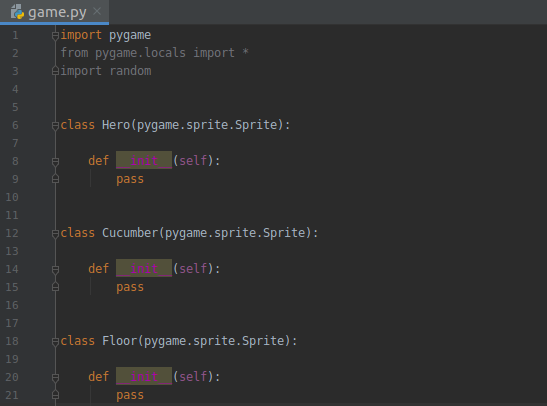Collapse the Hero class at line 6
547x406 pixels.
point(55,126)
